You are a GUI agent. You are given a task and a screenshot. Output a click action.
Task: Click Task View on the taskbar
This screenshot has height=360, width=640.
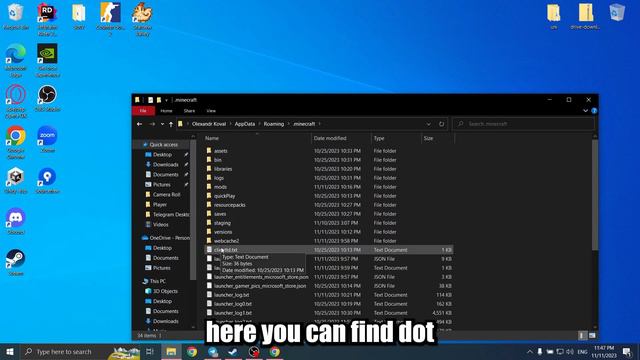coord(150,351)
